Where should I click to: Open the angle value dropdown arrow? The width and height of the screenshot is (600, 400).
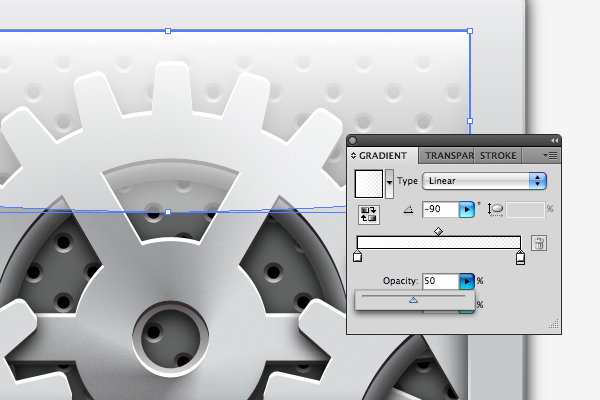click(x=467, y=210)
